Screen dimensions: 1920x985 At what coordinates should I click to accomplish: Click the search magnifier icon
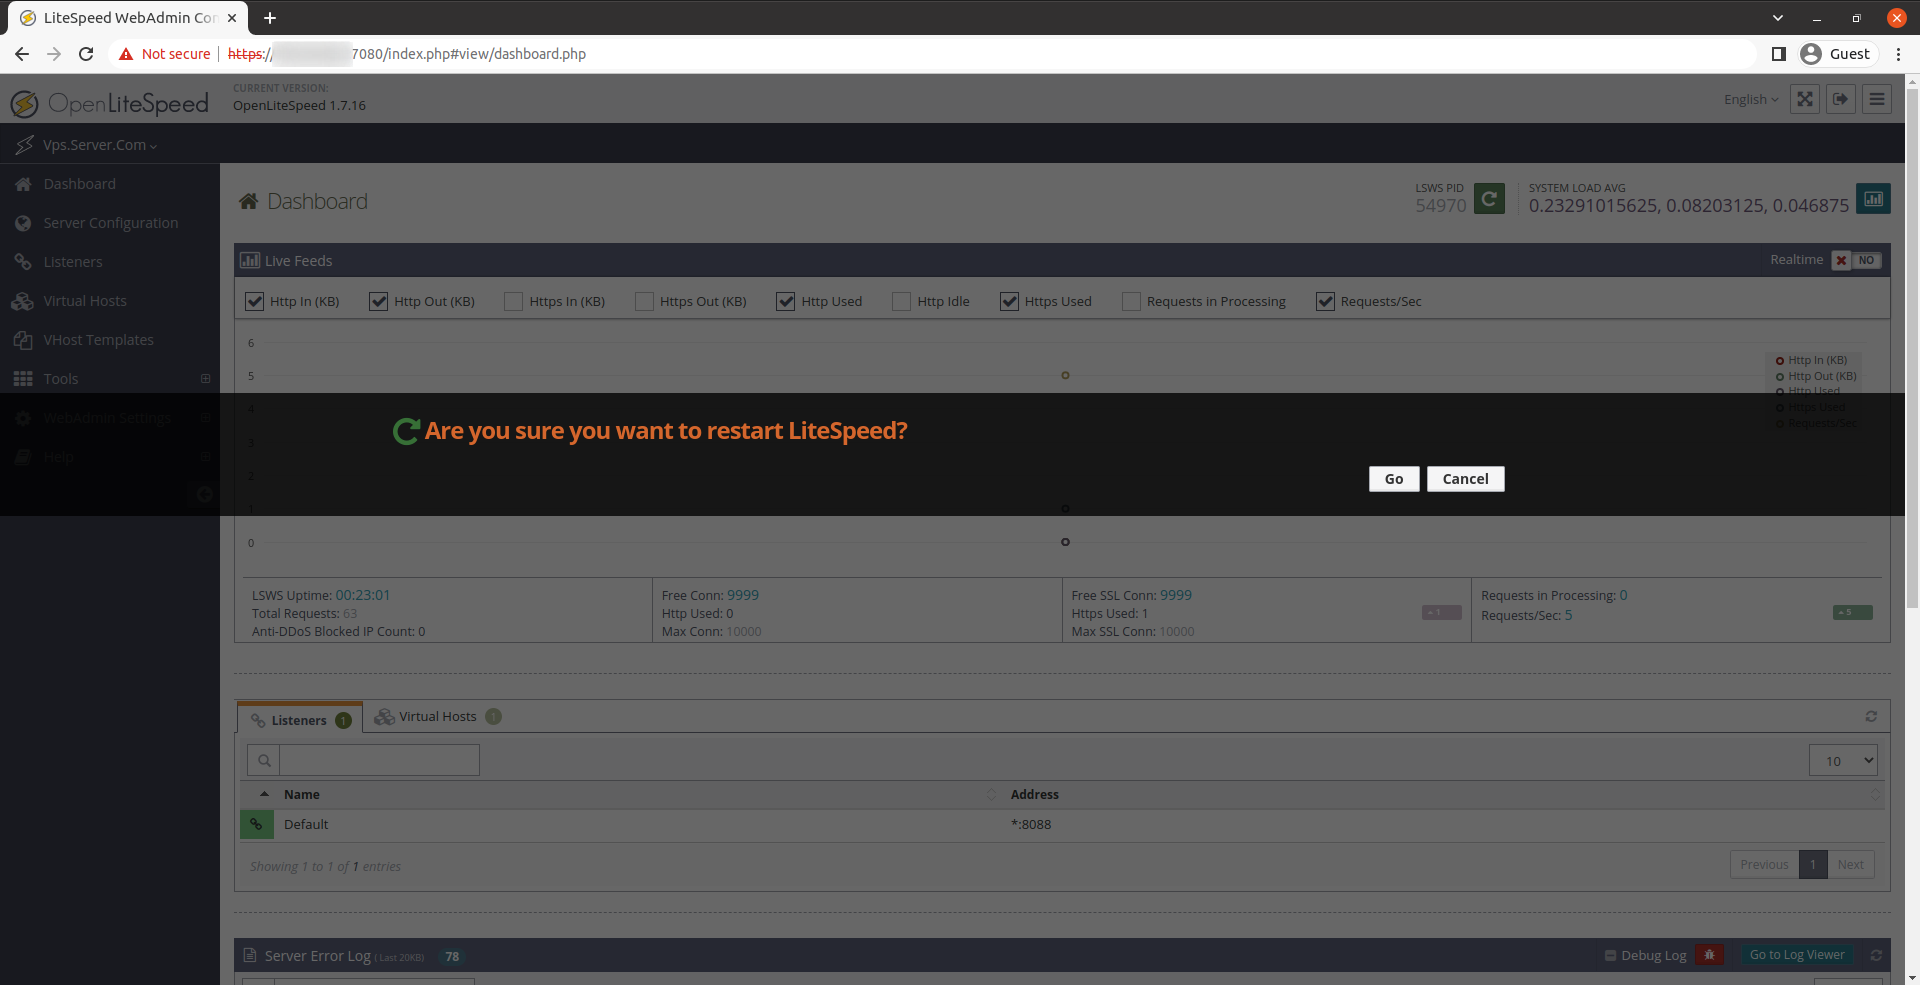[264, 760]
